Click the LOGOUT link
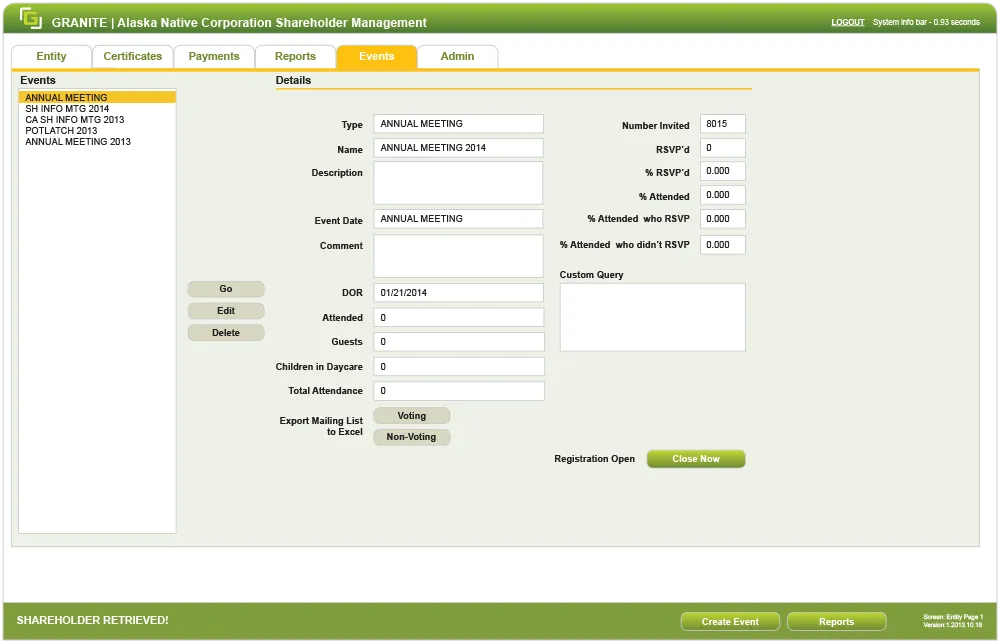 [847, 22]
